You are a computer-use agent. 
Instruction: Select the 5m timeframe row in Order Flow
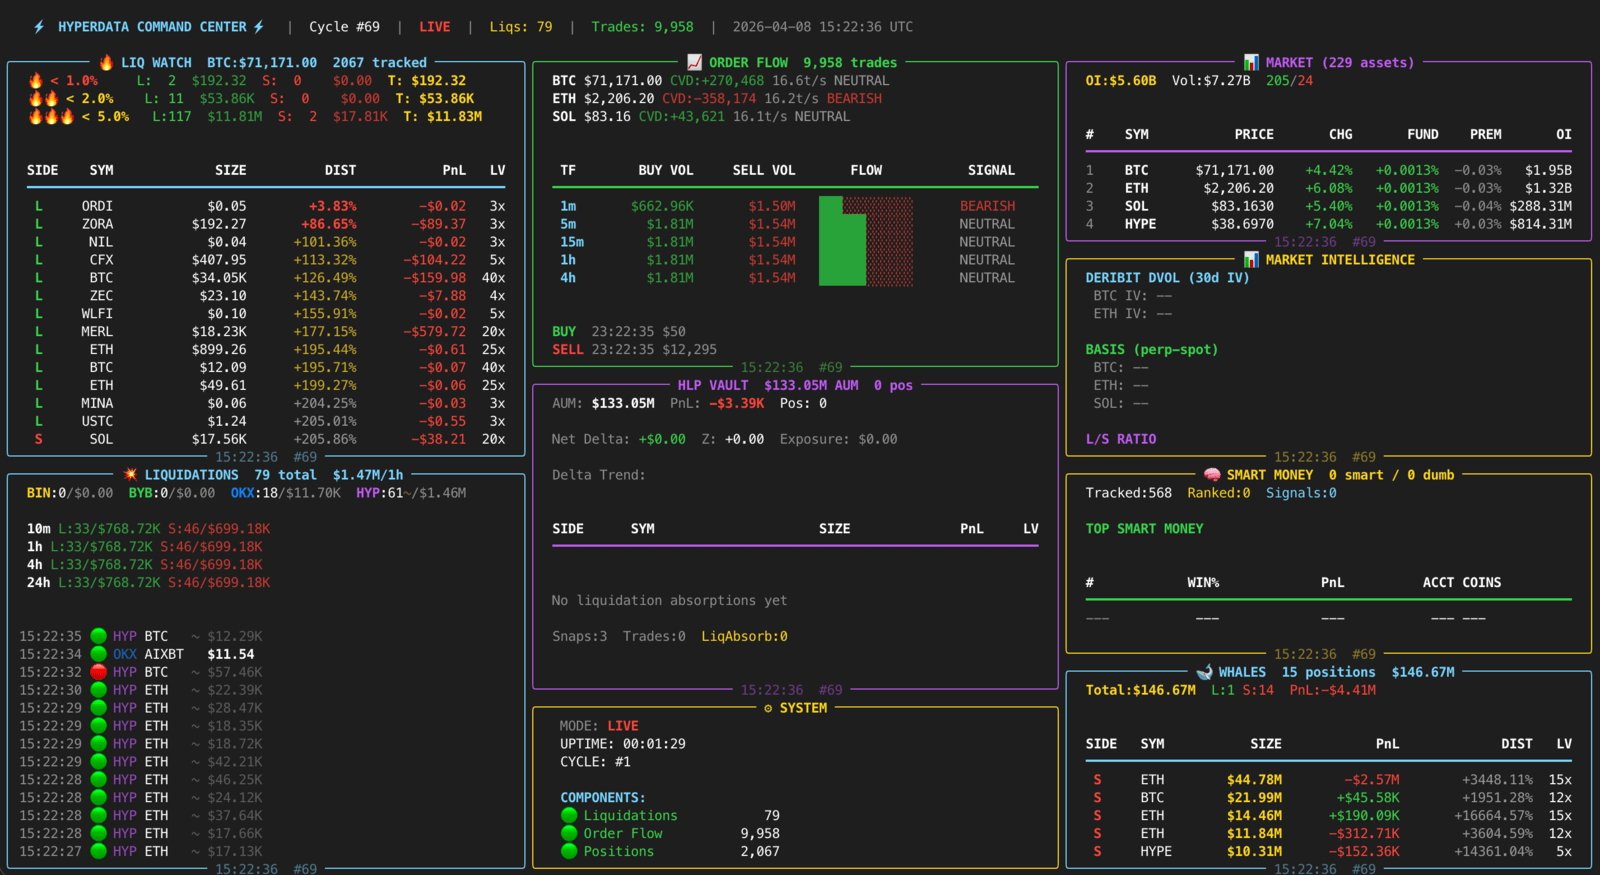[x=795, y=224]
